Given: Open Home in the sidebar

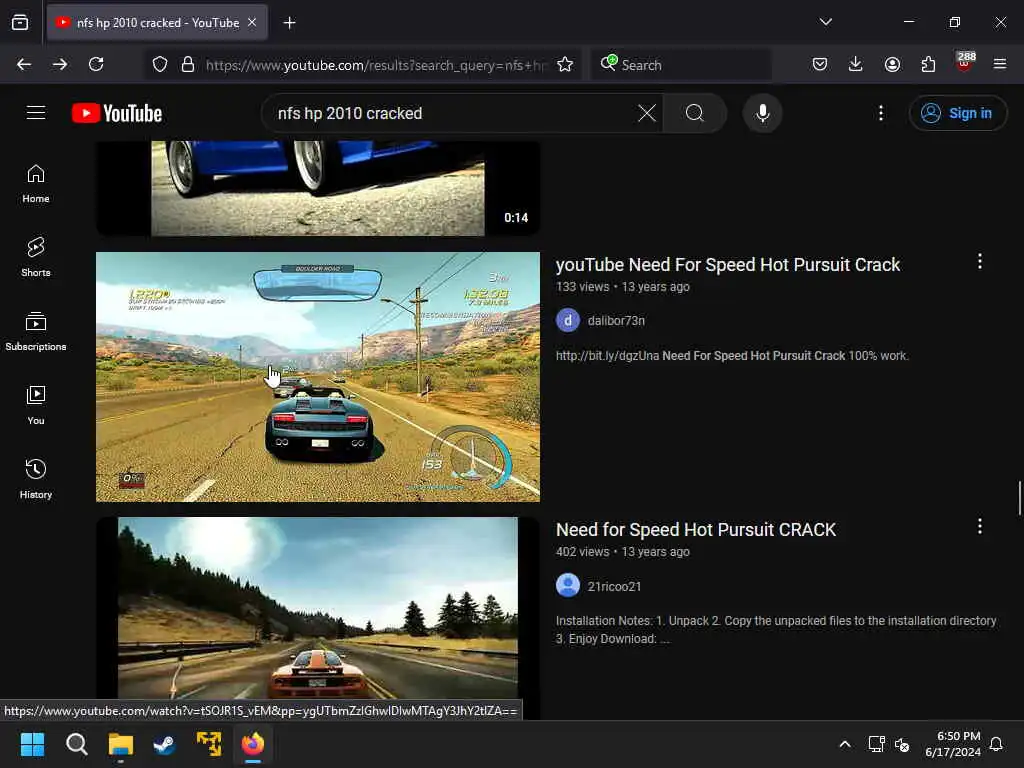Looking at the screenshot, I should 36,184.
